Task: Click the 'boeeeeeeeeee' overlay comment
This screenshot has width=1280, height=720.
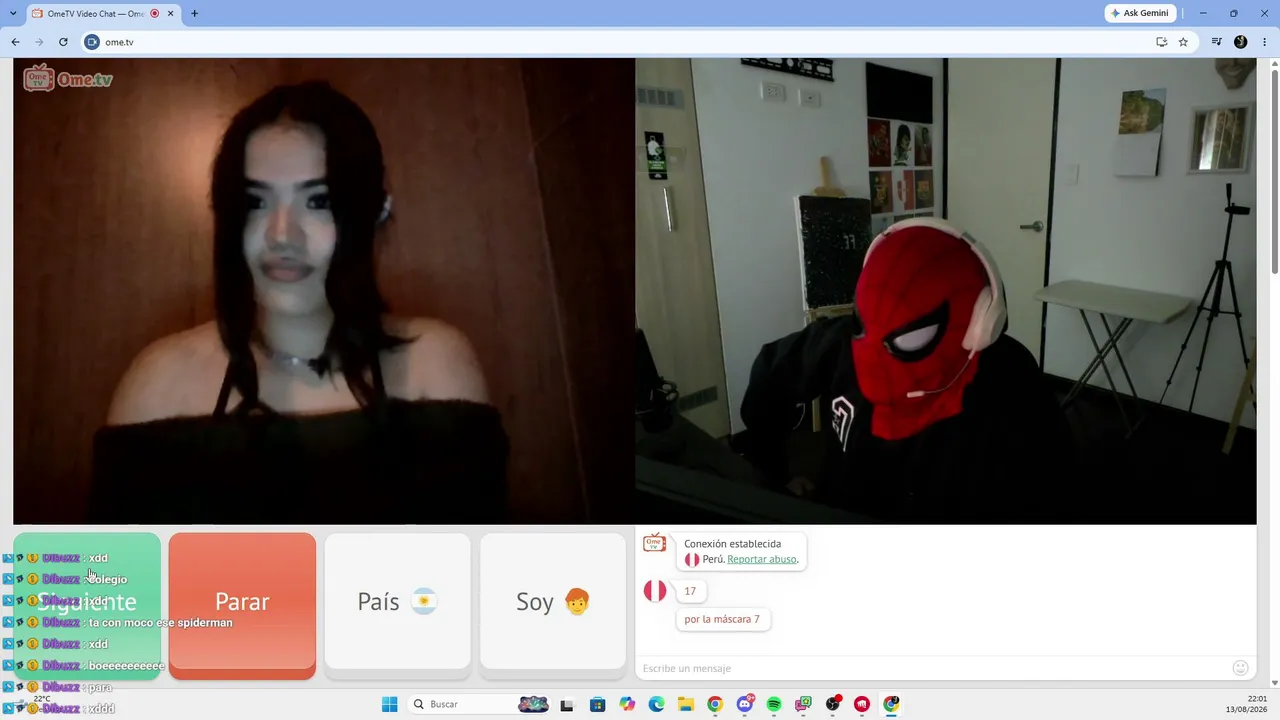Action: pyautogui.click(x=126, y=665)
